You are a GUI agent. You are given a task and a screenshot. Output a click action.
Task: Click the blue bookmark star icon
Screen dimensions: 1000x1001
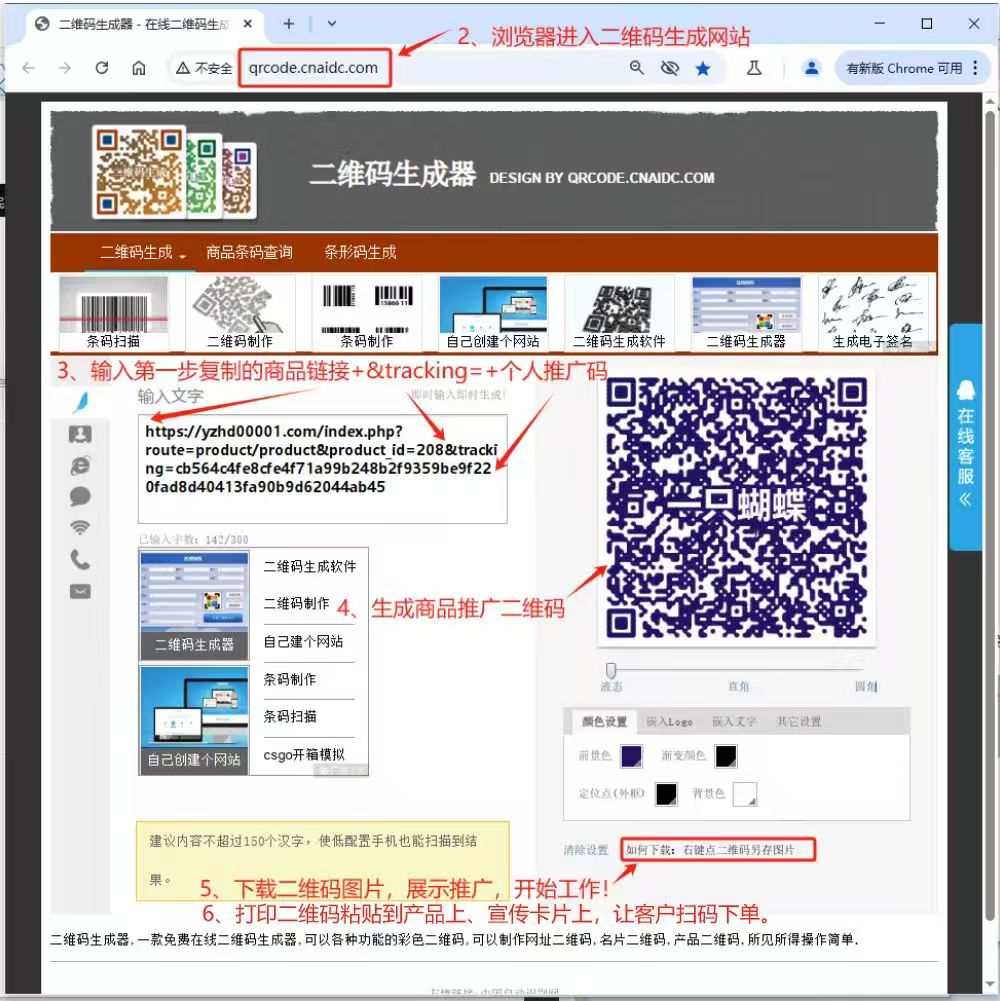pos(703,68)
